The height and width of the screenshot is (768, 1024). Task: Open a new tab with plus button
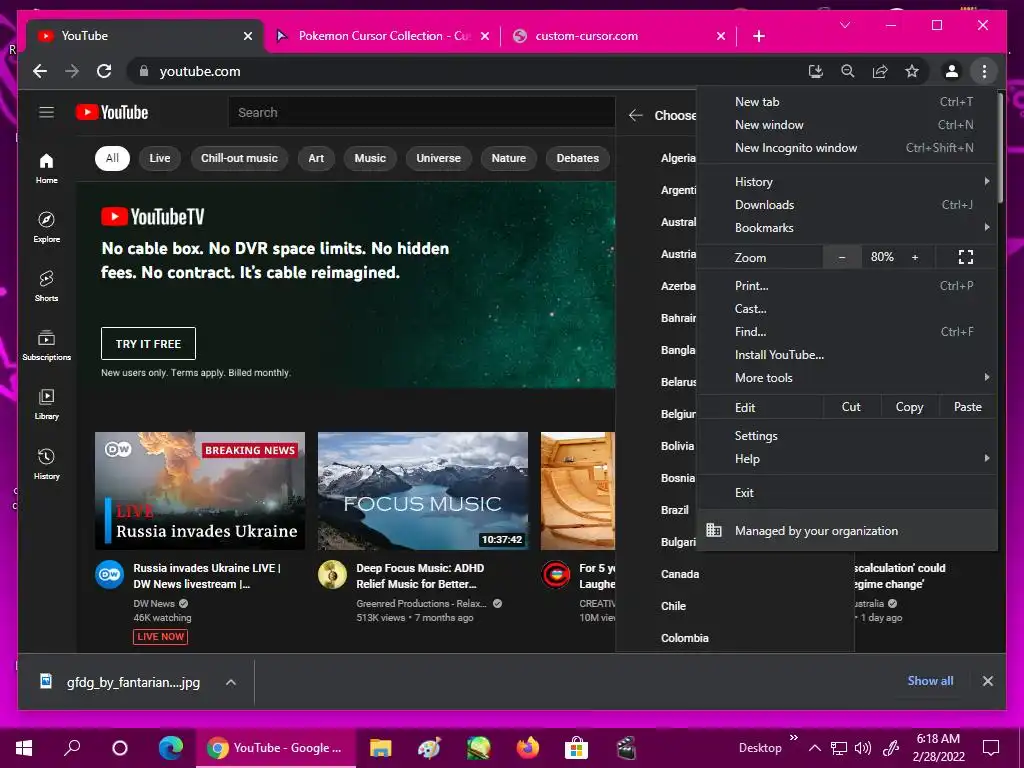click(758, 36)
